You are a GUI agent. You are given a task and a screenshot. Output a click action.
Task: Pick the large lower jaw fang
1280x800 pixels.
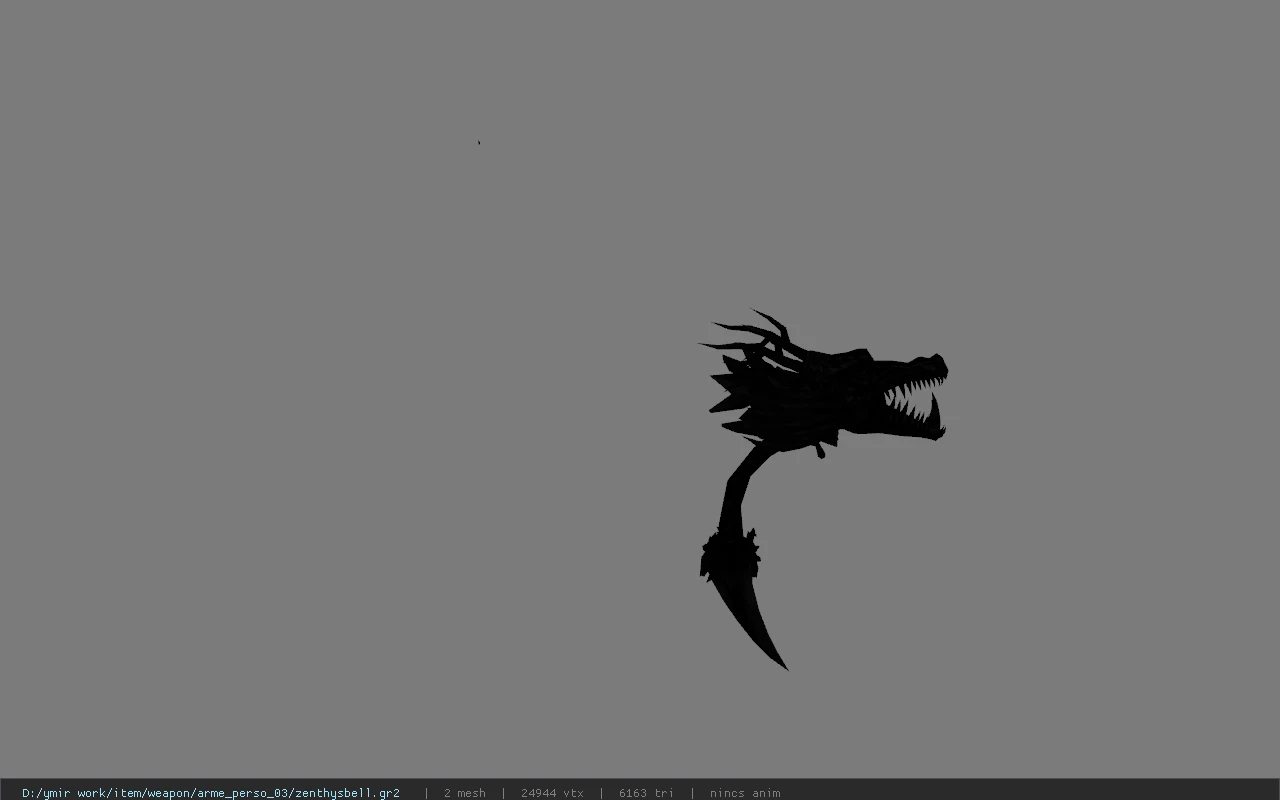[935, 413]
